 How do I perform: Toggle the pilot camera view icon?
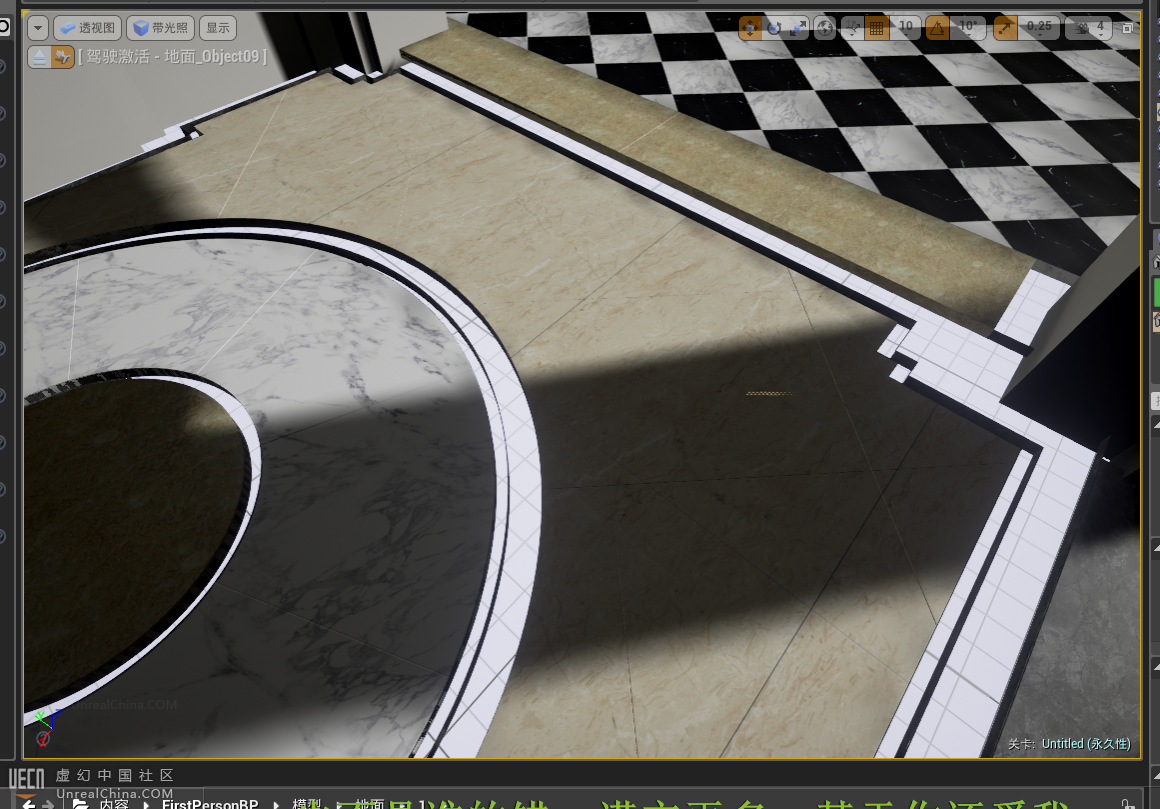pyautogui.click(x=62, y=56)
